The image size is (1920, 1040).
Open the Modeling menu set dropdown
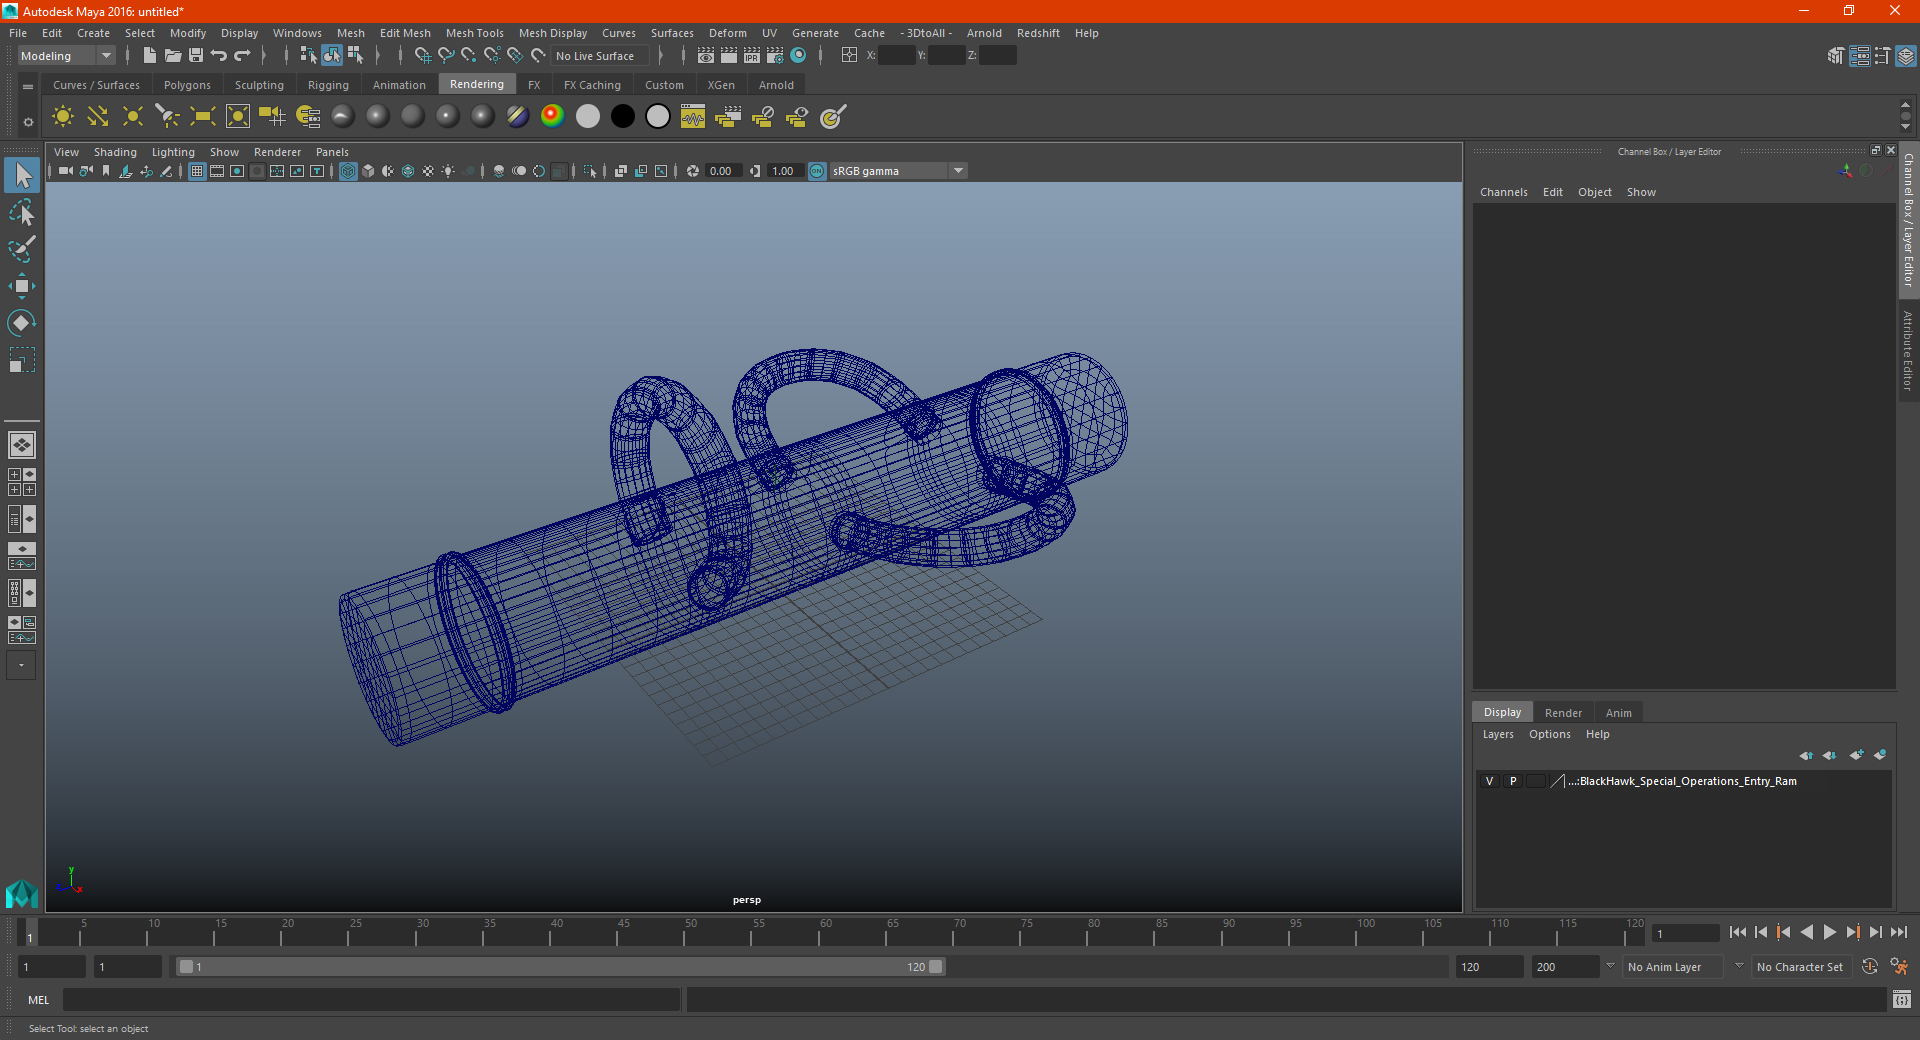pos(66,56)
